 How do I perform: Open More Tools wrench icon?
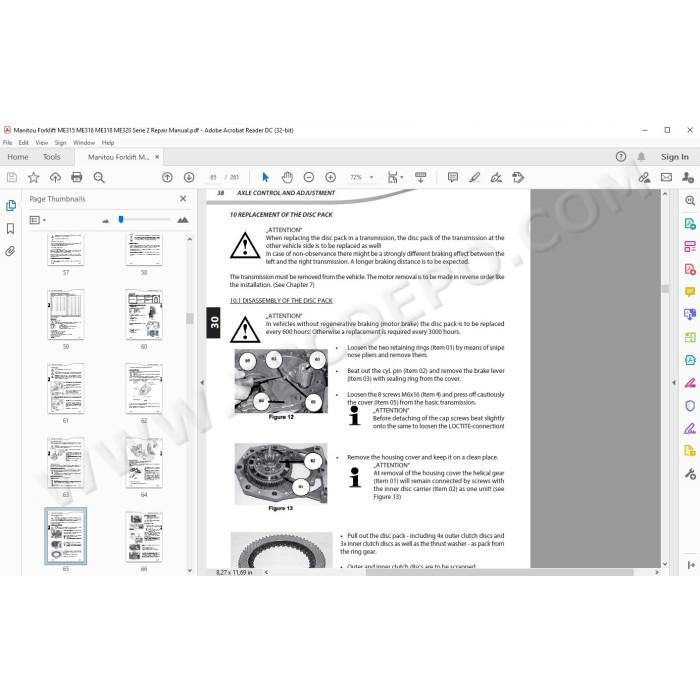pos(690,474)
